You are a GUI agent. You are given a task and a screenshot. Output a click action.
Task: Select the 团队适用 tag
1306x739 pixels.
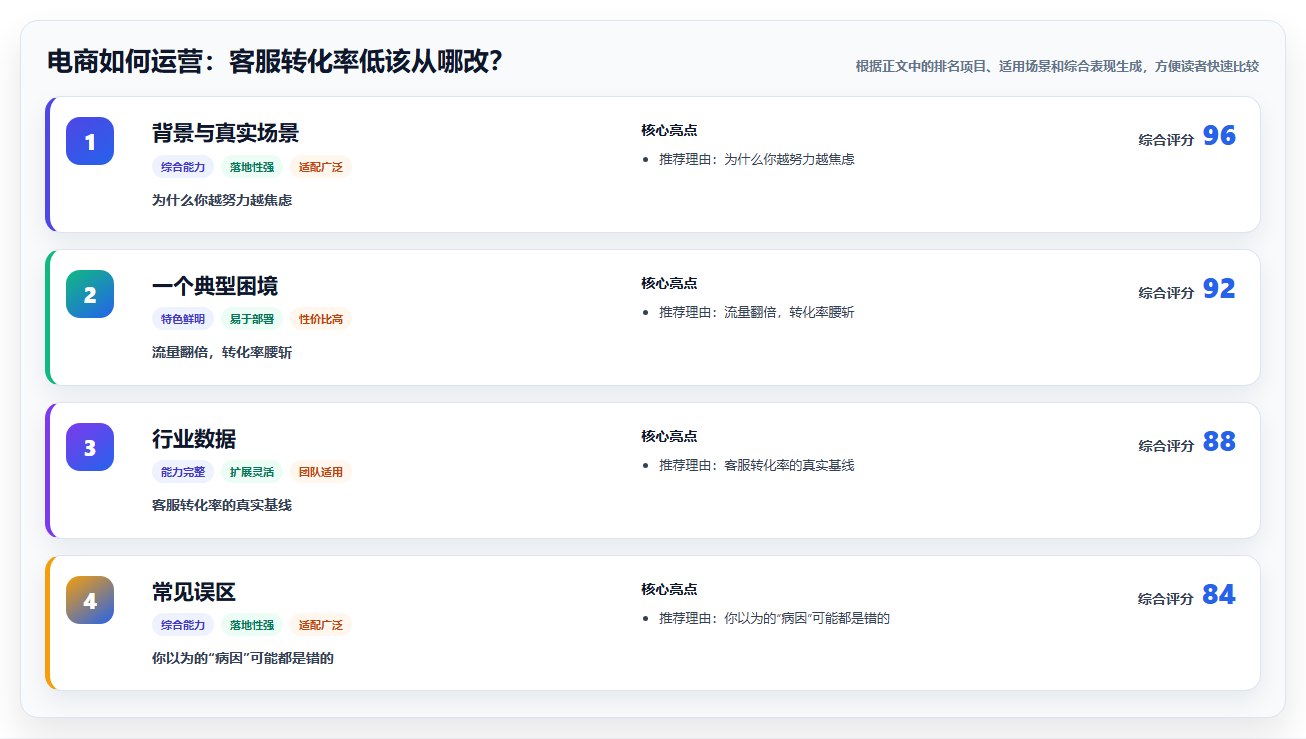click(x=321, y=472)
